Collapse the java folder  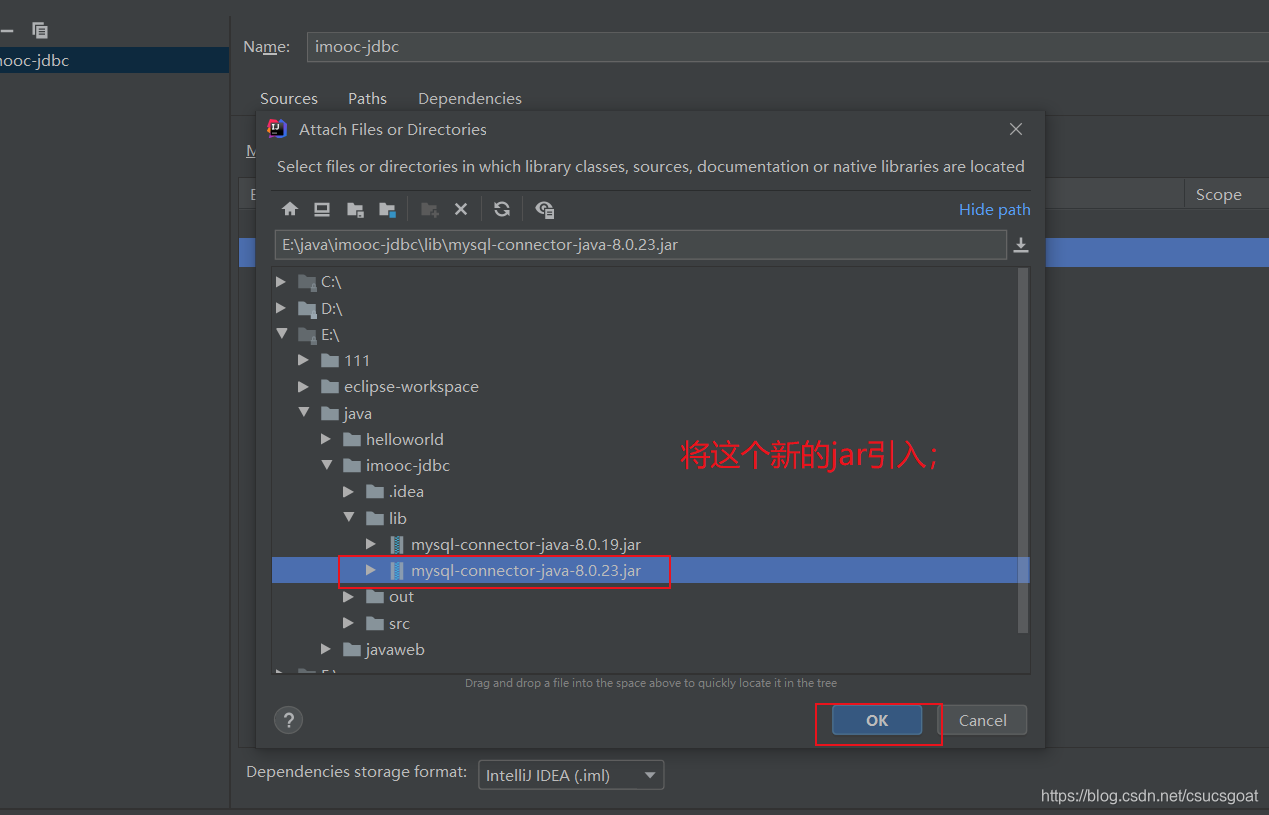[304, 412]
